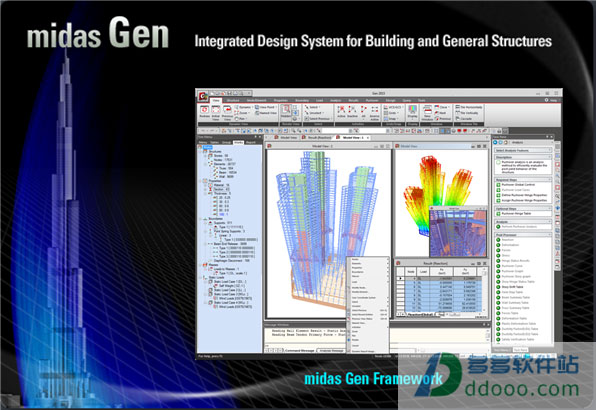Viewport: 596px width, 410px height.
Task: Open Help at the ribbon's right end
Action: pos(551,100)
